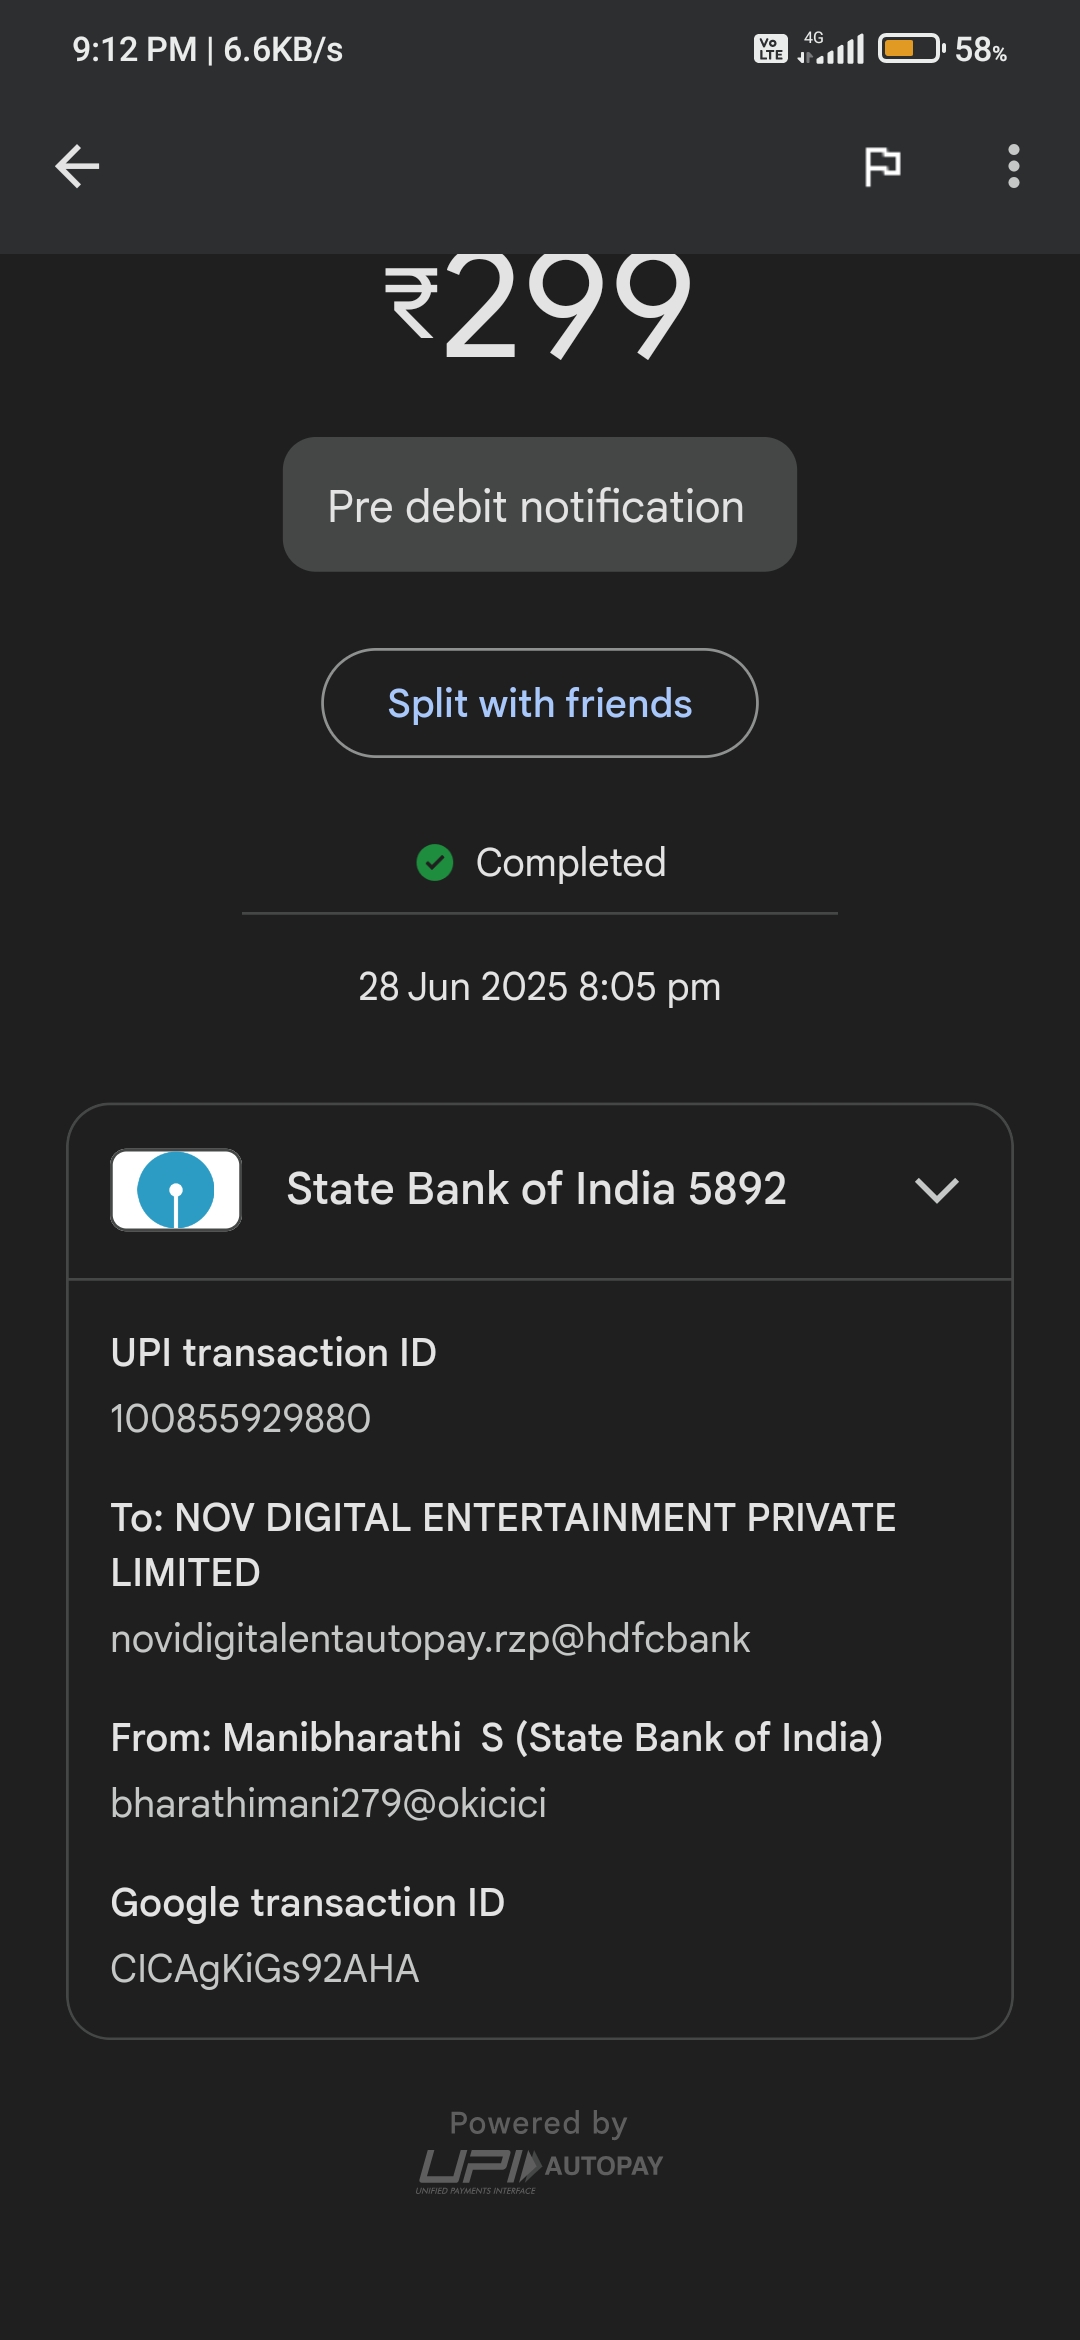Expand the State Bank of India chevron
The width and height of the screenshot is (1080, 2340).
coord(936,1190)
